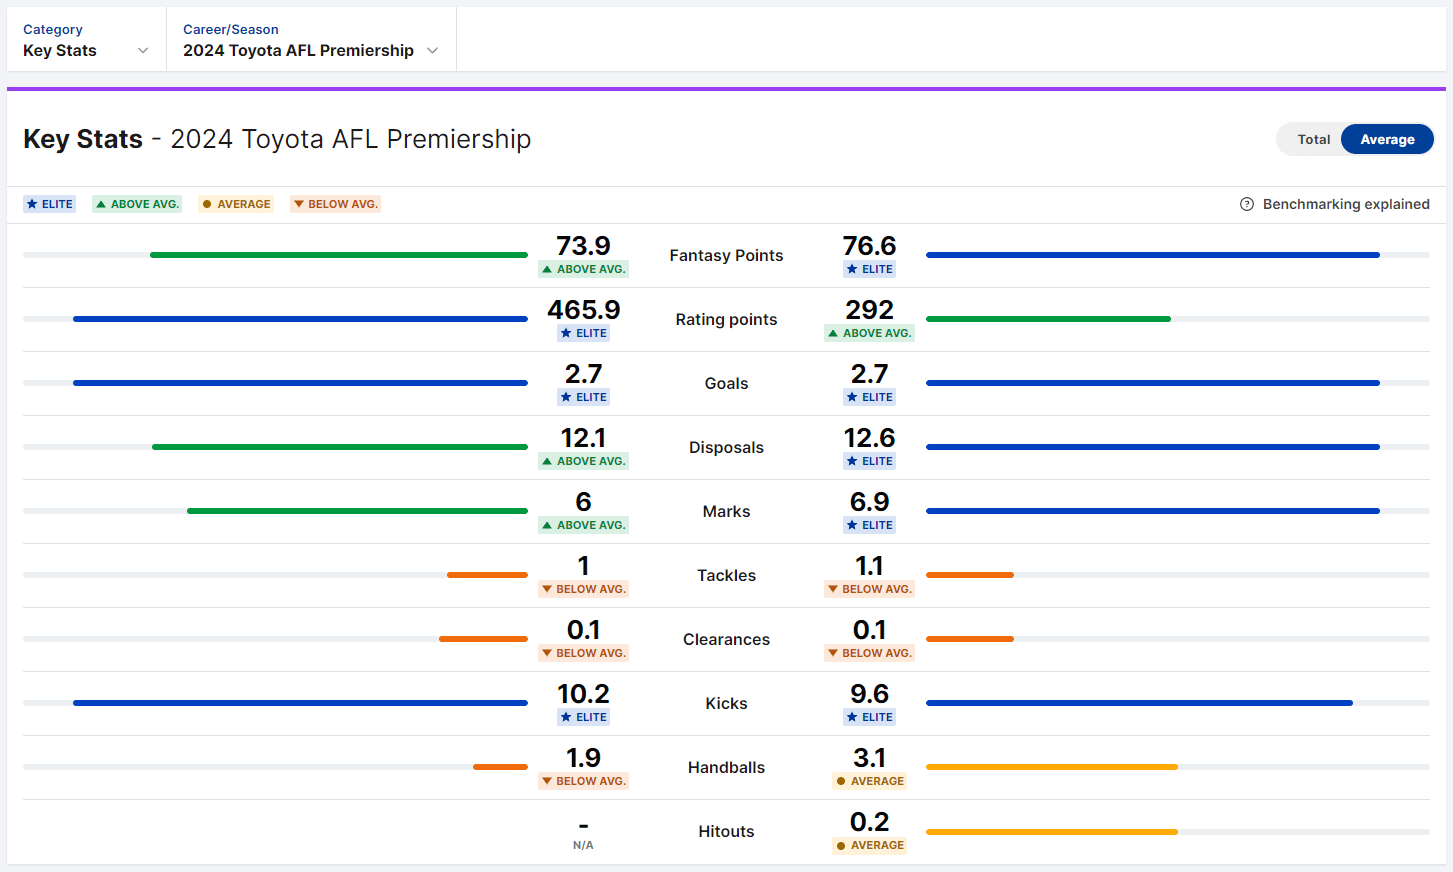Viewport: 1453px width, 872px height.
Task: Click the ELITE badge under 76.6
Action: click(x=869, y=269)
